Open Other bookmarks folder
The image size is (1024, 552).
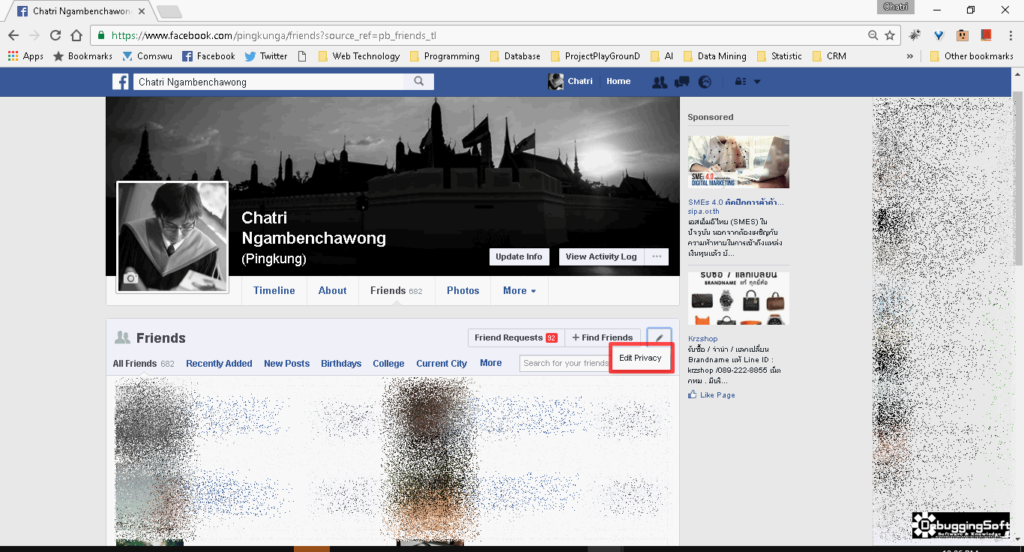click(972, 56)
